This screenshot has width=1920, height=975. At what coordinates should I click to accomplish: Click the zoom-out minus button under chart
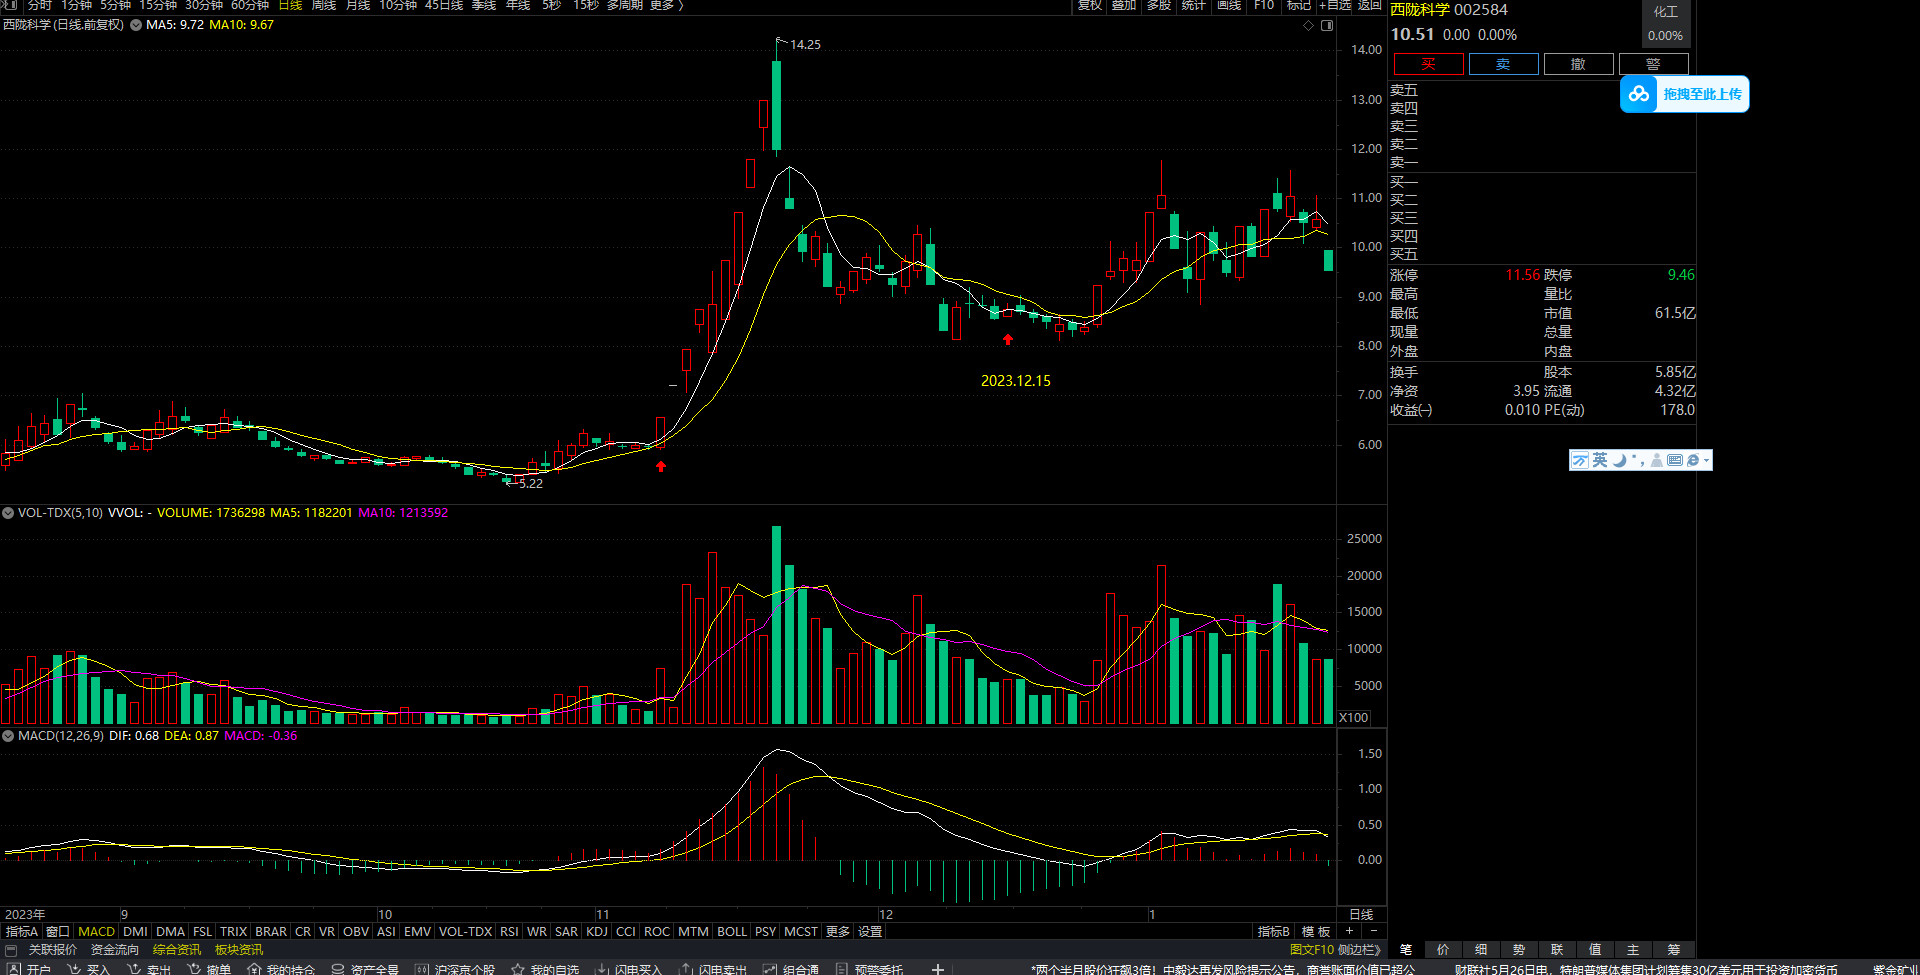point(1373,931)
